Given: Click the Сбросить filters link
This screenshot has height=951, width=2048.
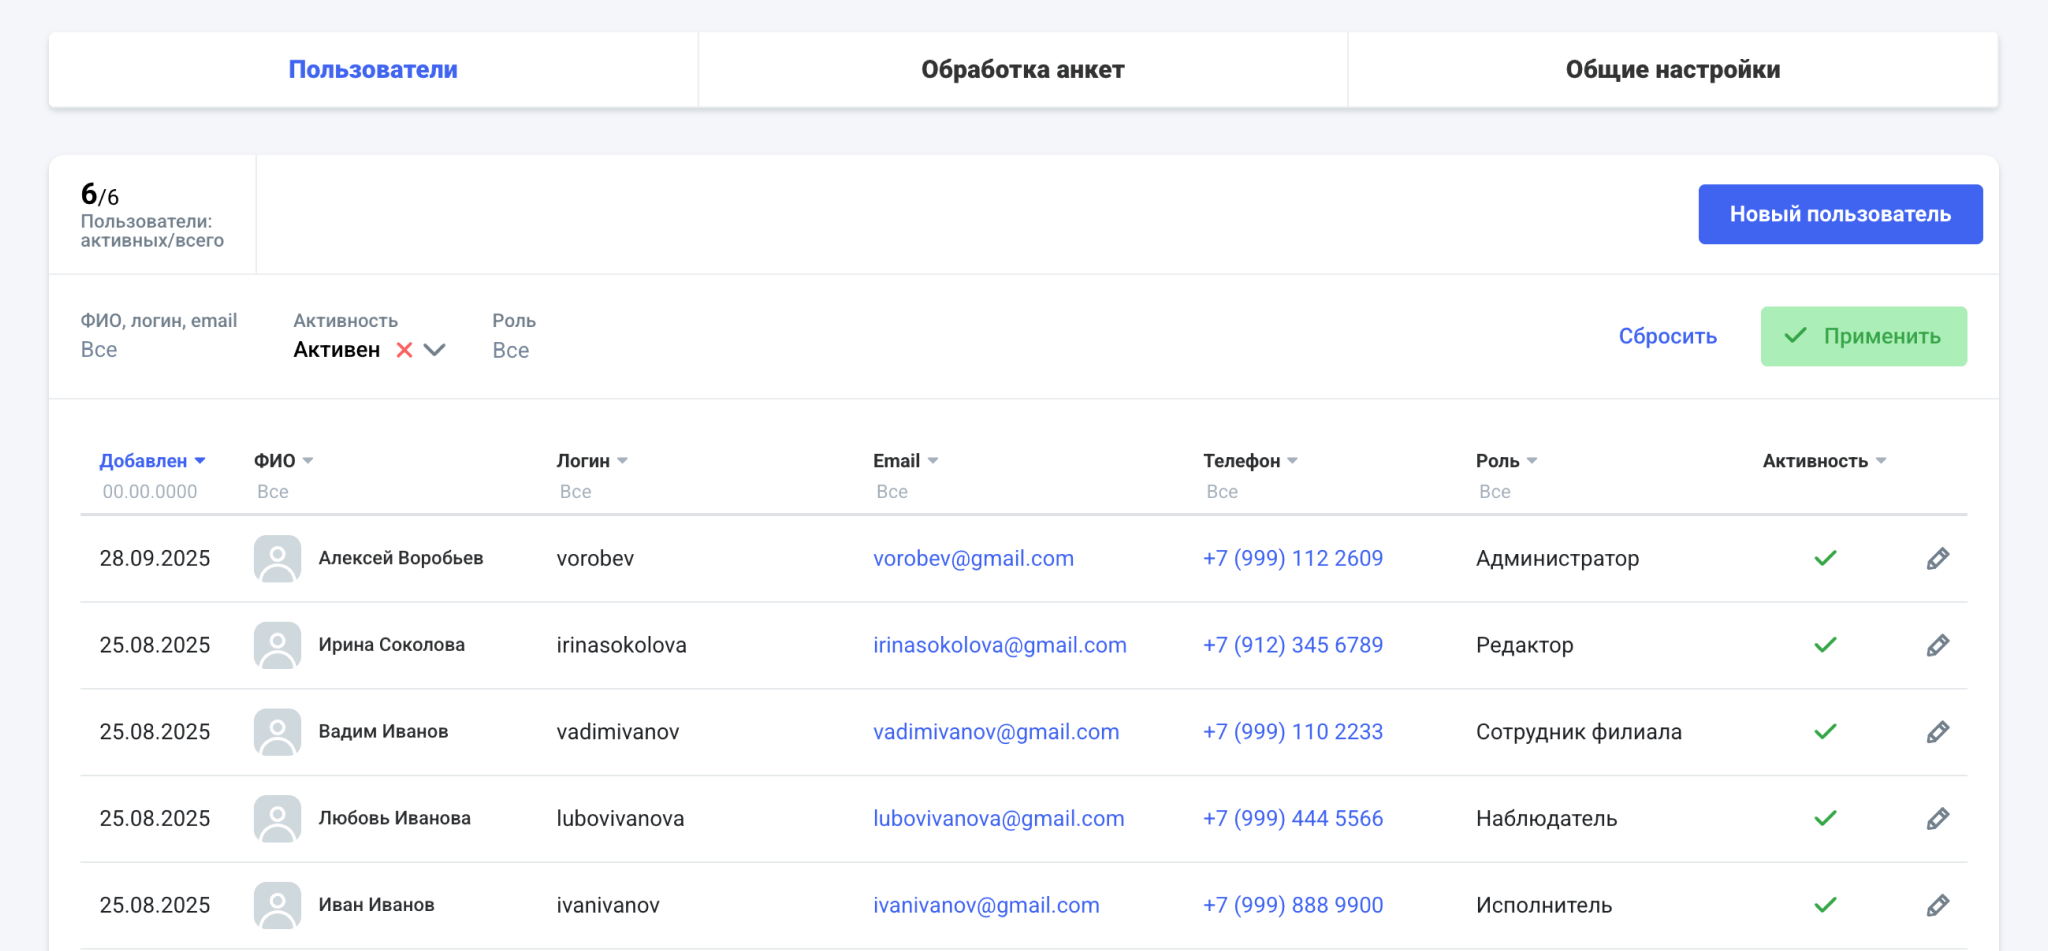Looking at the screenshot, I should [x=1667, y=337].
